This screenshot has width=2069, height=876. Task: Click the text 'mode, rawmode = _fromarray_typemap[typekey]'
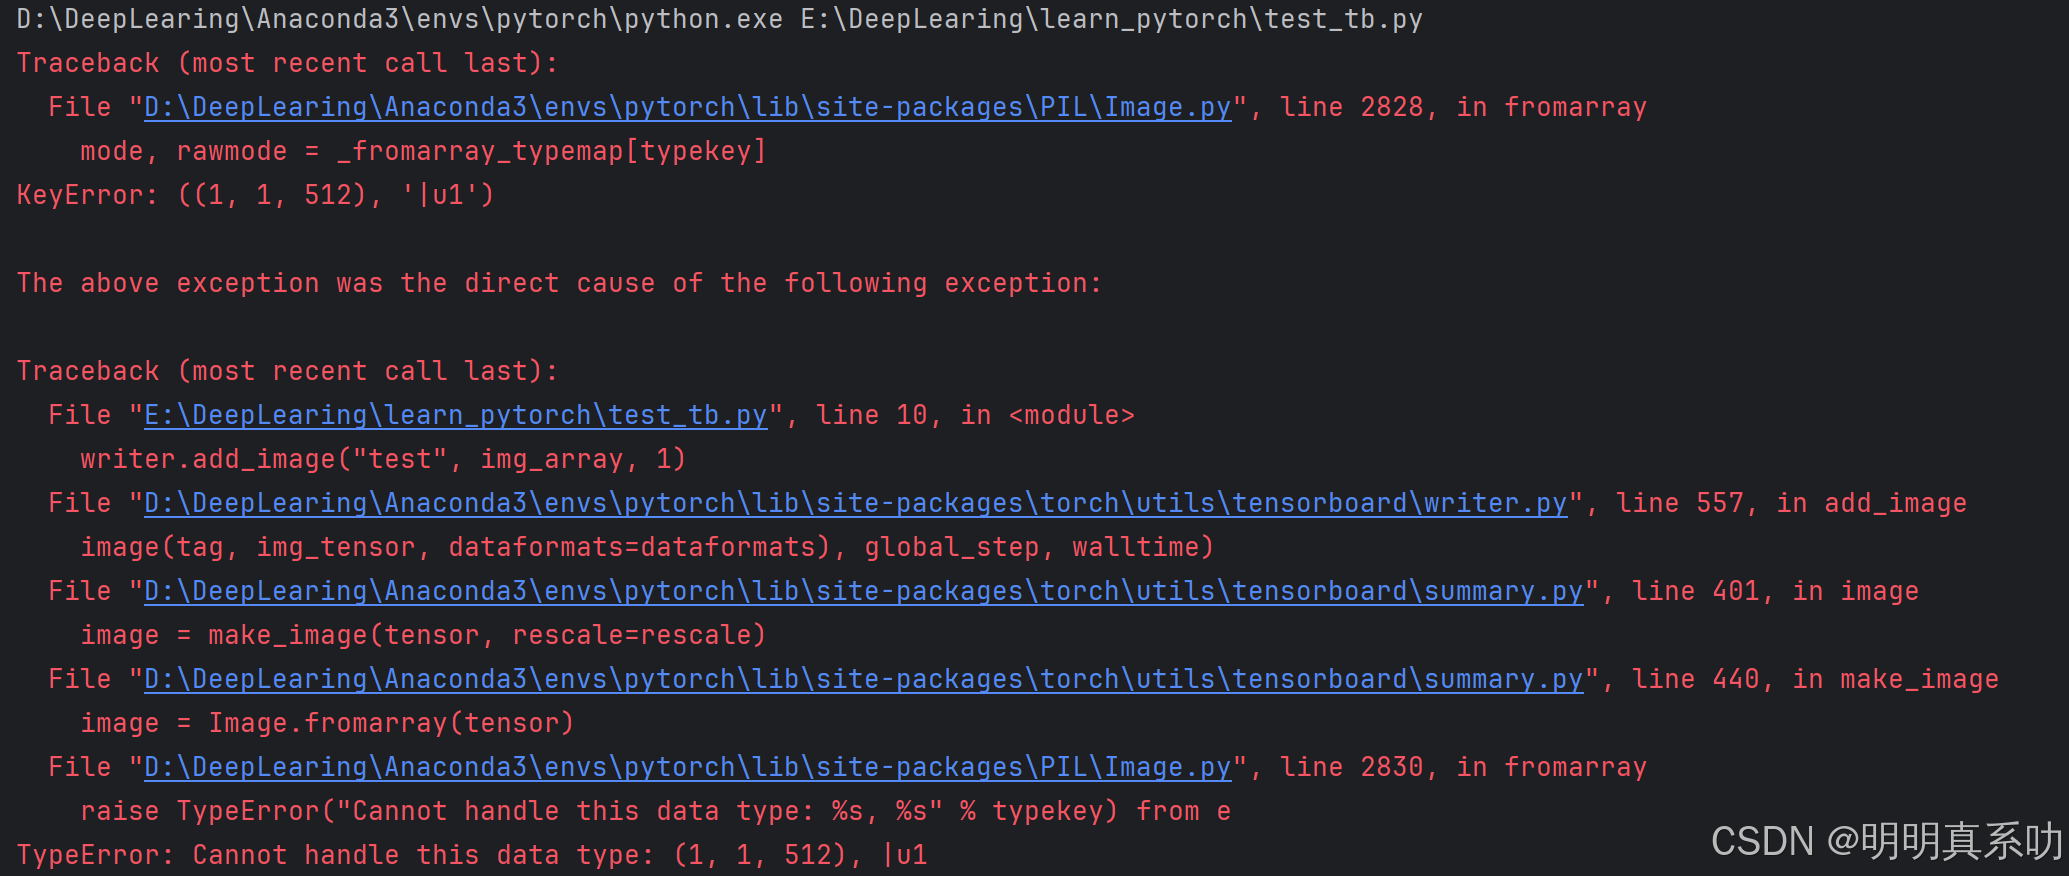click(x=424, y=151)
